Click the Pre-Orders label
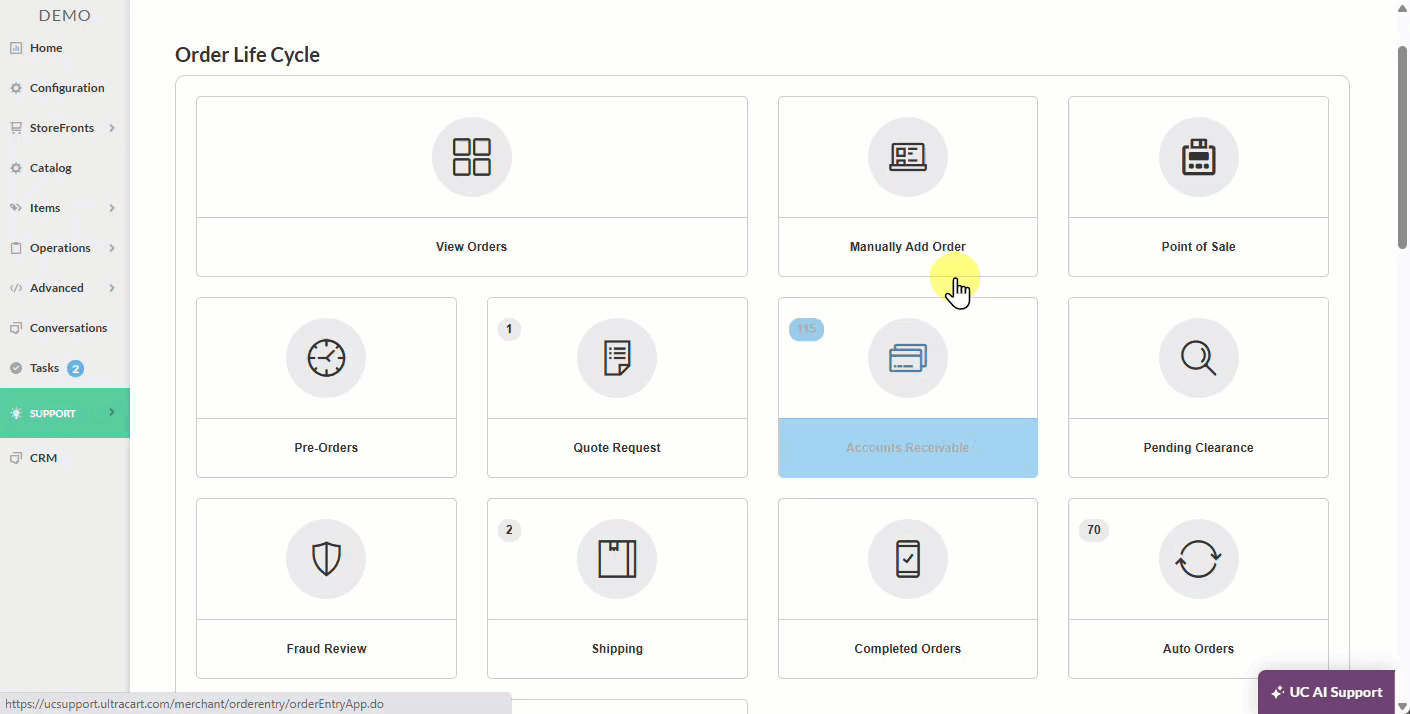Viewport: 1410px width, 714px height. [326, 448]
